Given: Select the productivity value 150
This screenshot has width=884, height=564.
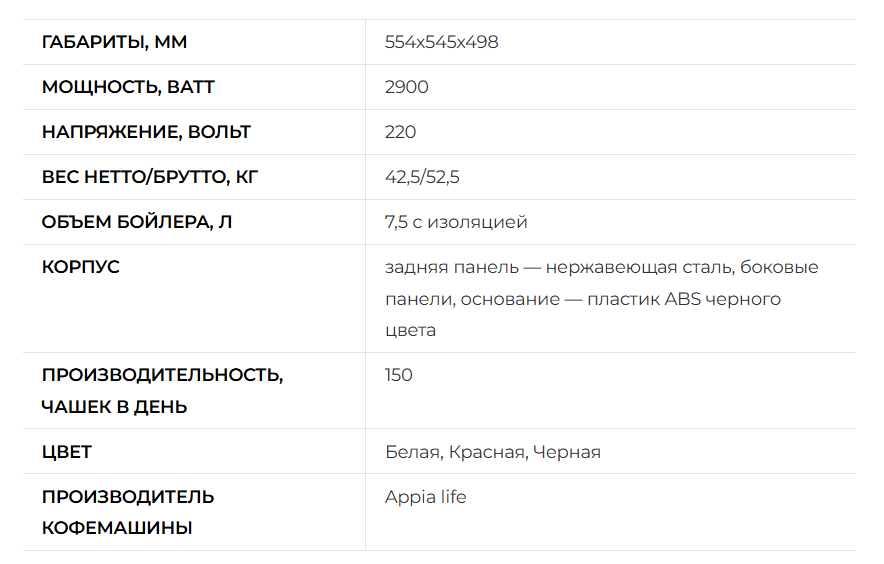Looking at the screenshot, I should click(x=399, y=375).
